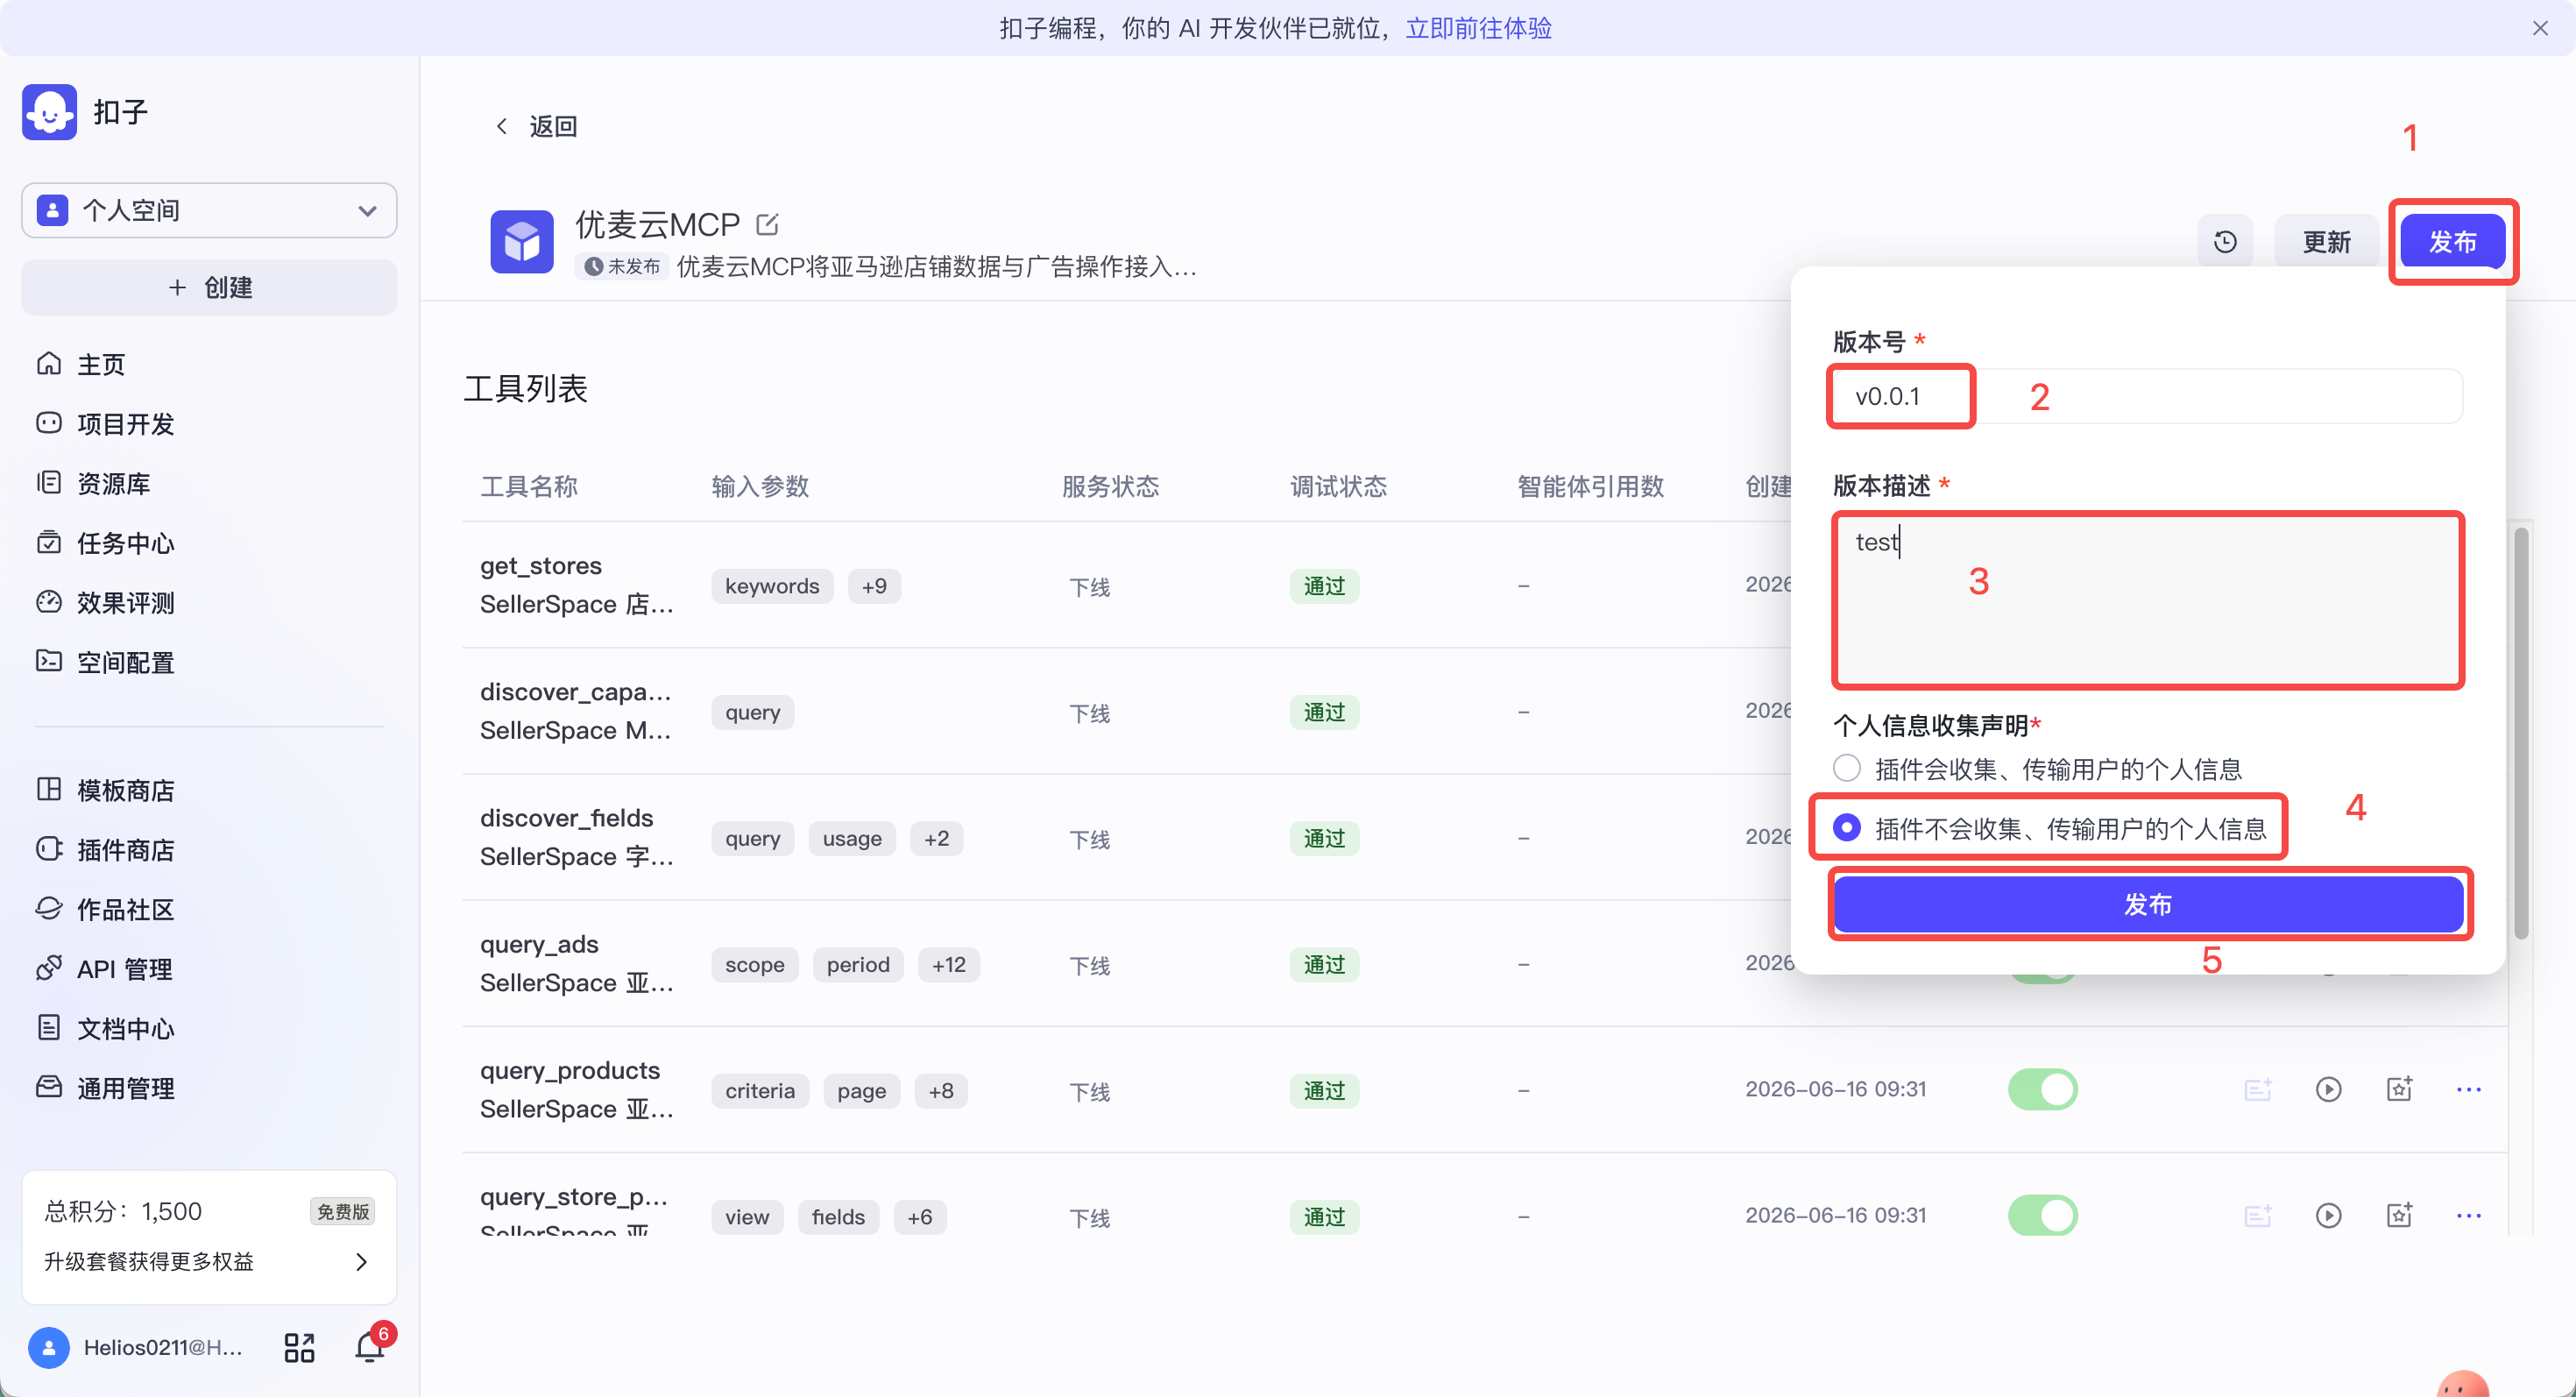
Task: Click the 插件商店 sidebar icon
Action: click(49, 849)
